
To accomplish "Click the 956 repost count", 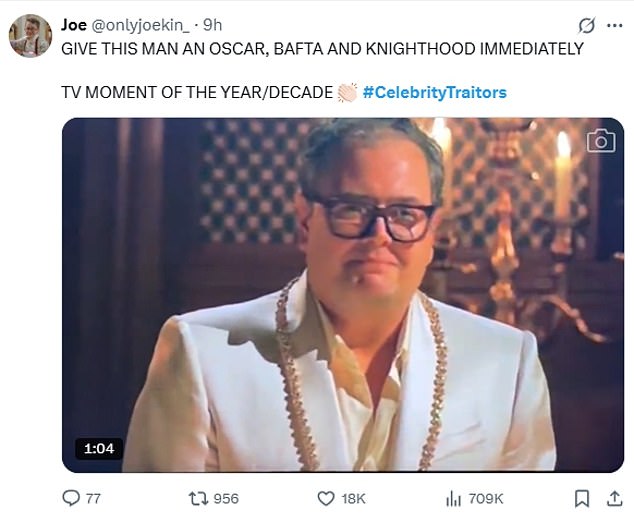I will [226, 498].
